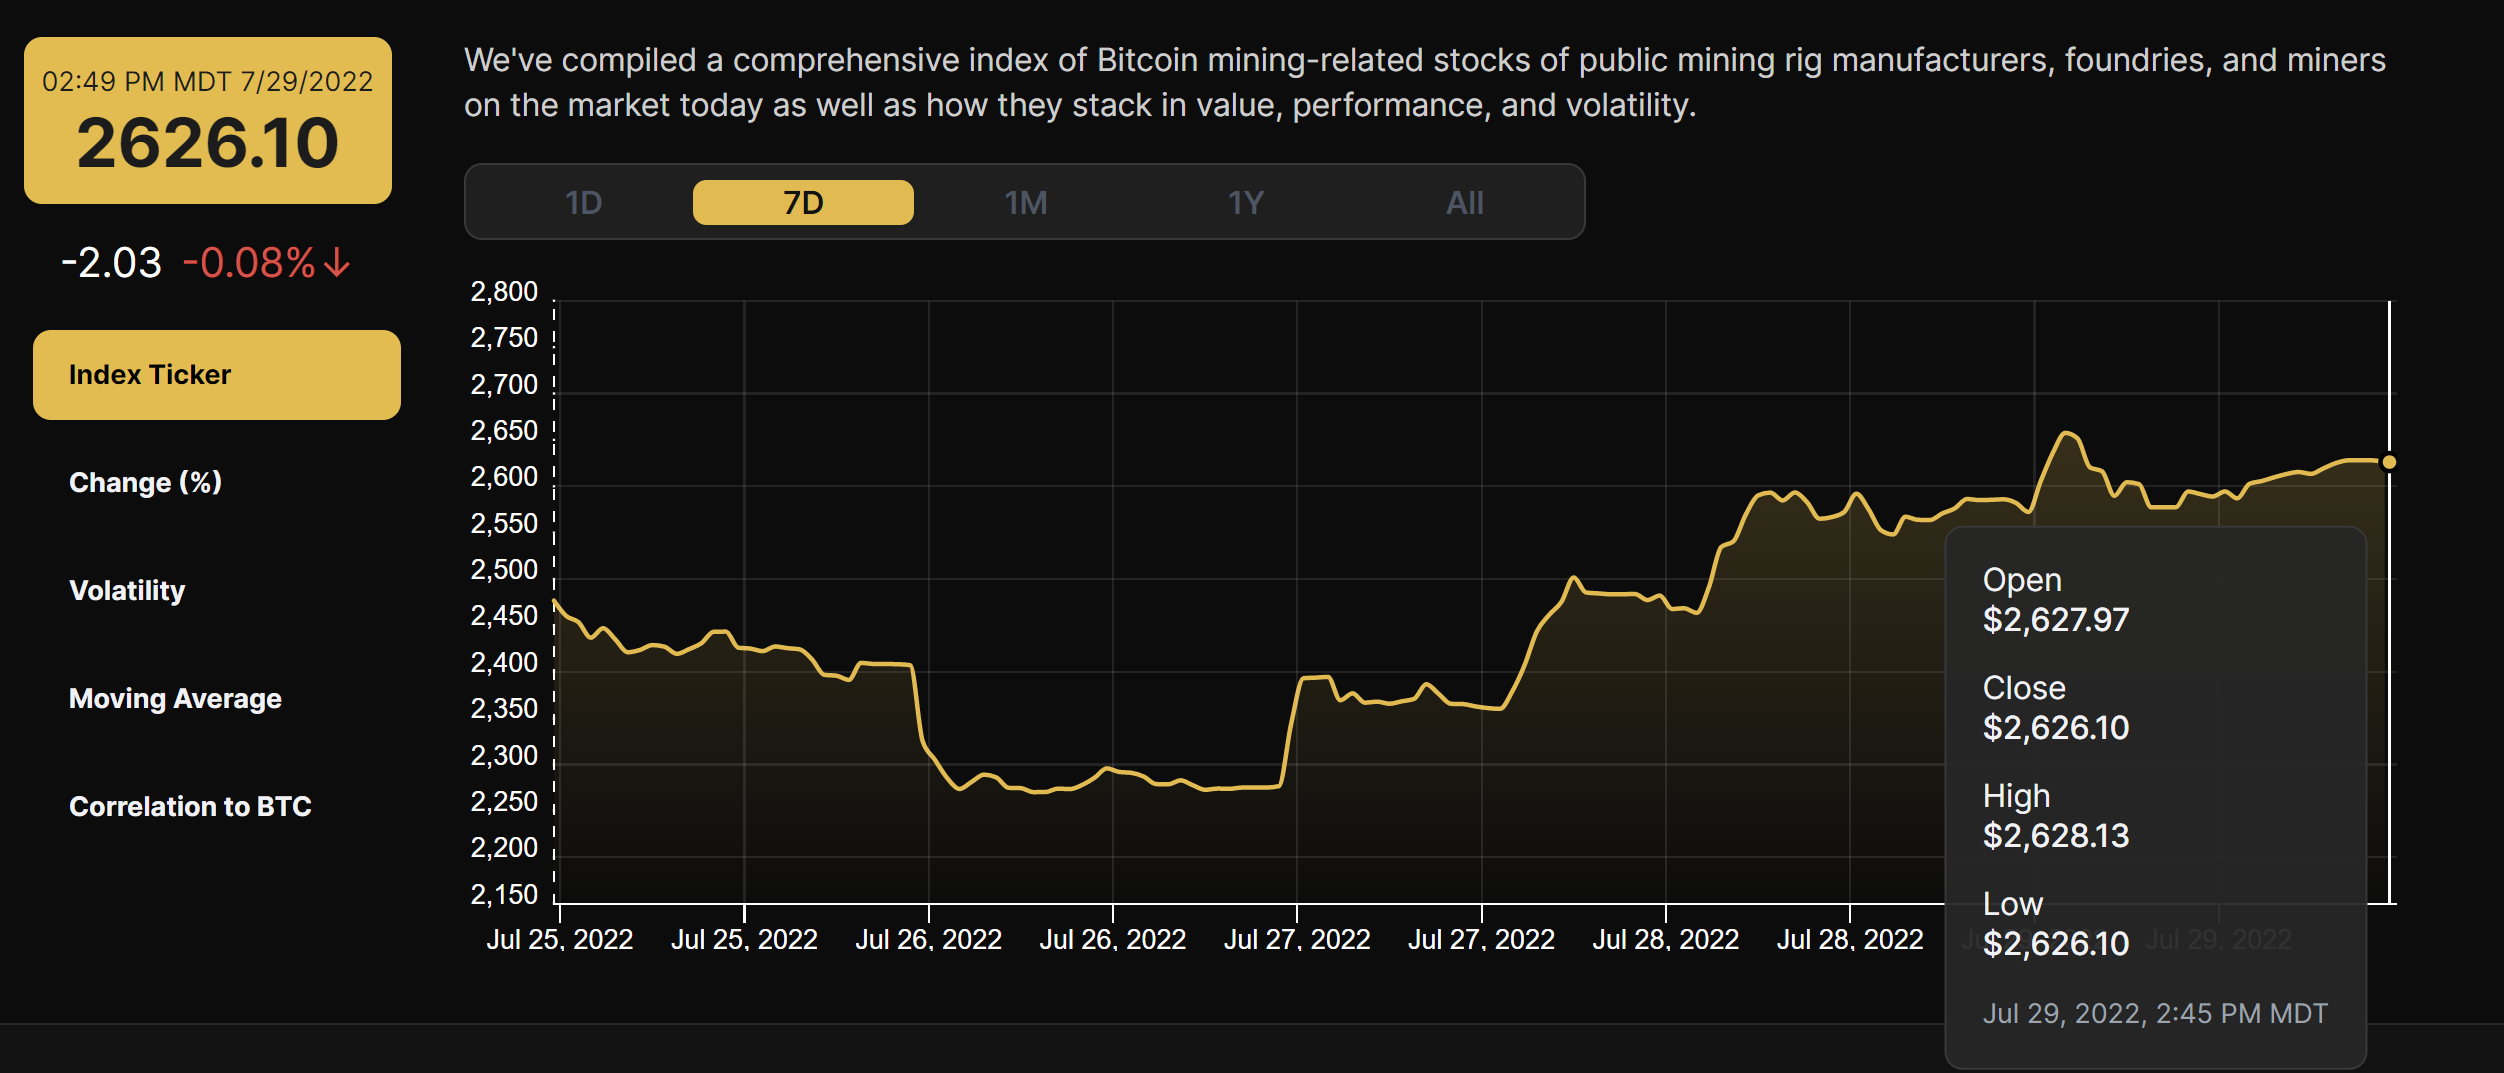
Task: Click the 2,800 y-axis gridline label
Action: point(503,291)
